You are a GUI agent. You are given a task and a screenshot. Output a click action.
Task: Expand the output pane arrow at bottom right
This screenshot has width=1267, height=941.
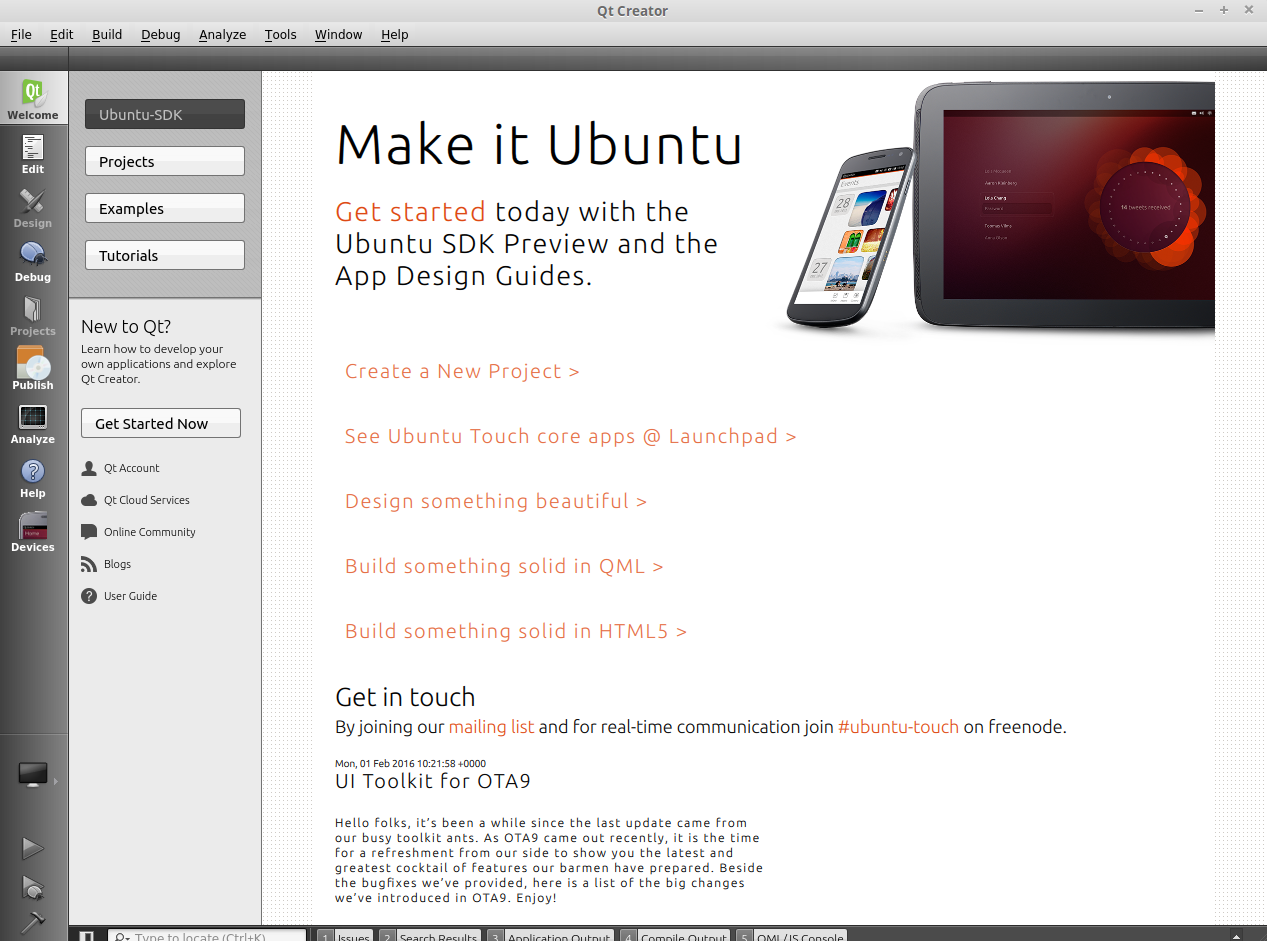click(1237, 937)
